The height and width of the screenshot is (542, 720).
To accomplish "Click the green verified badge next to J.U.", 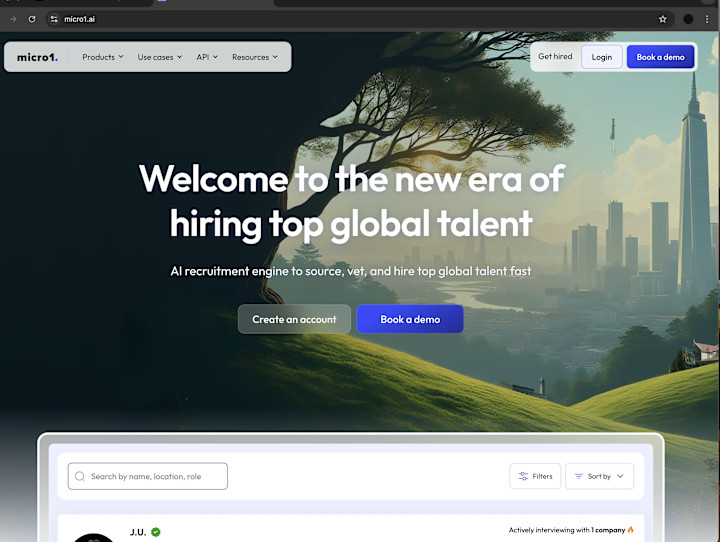I will pos(156,532).
